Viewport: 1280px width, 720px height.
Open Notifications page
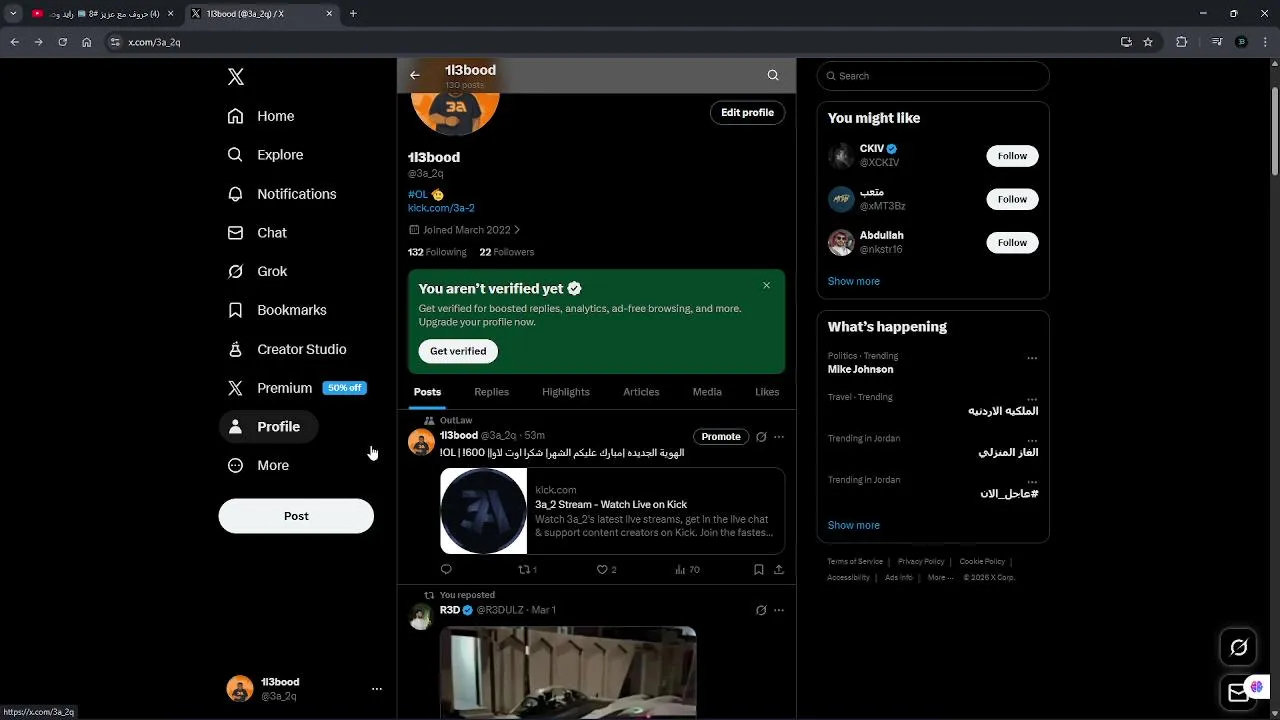coord(282,194)
